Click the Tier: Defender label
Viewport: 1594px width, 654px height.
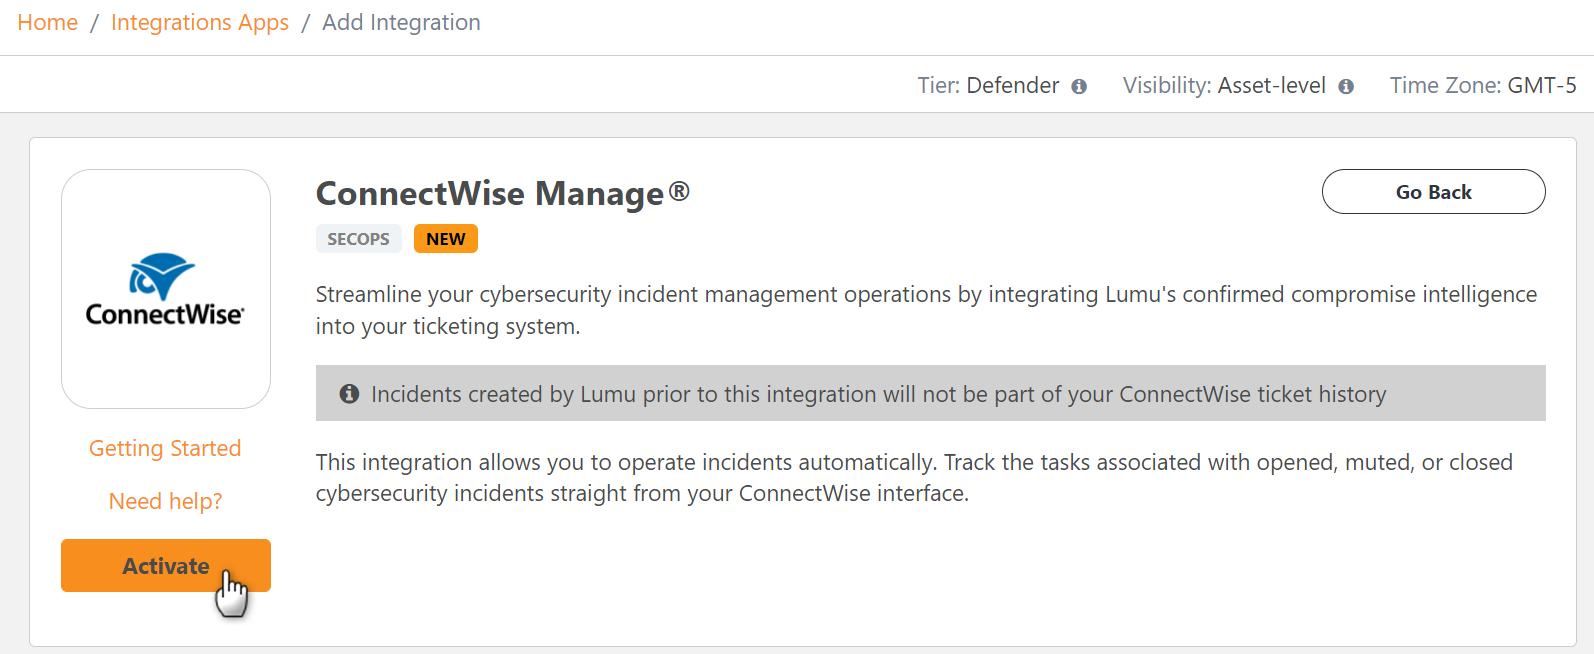988,86
